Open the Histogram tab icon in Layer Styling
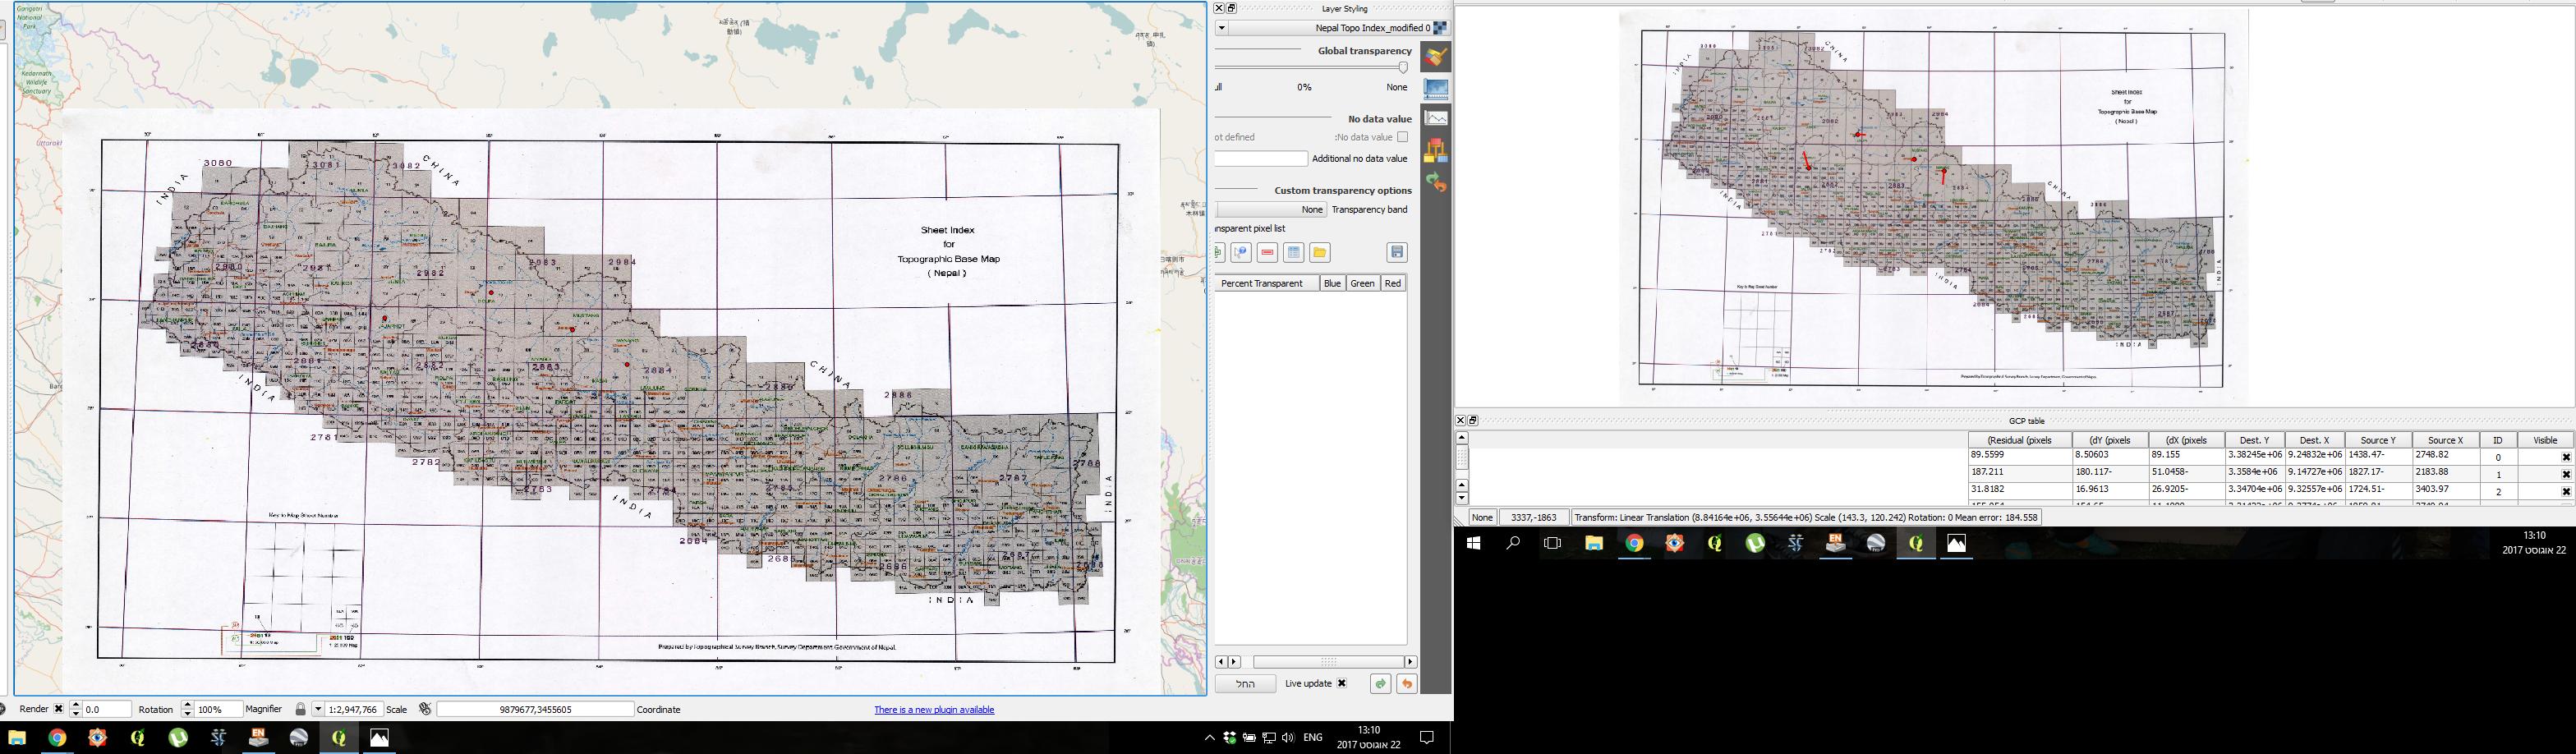 point(1436,118)
